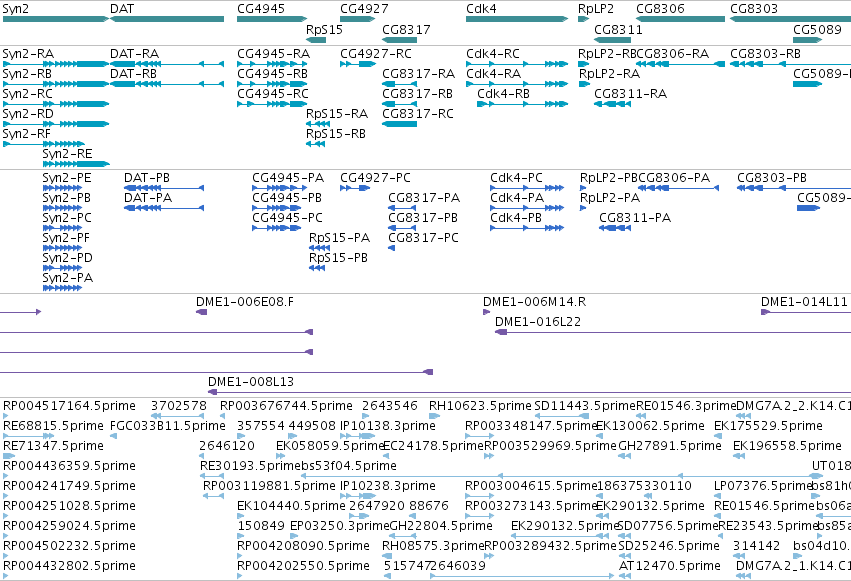Click EST RH10623.5prime
Image resolution: width=851 pixels, height=581 pixels.
pos(480,406)
